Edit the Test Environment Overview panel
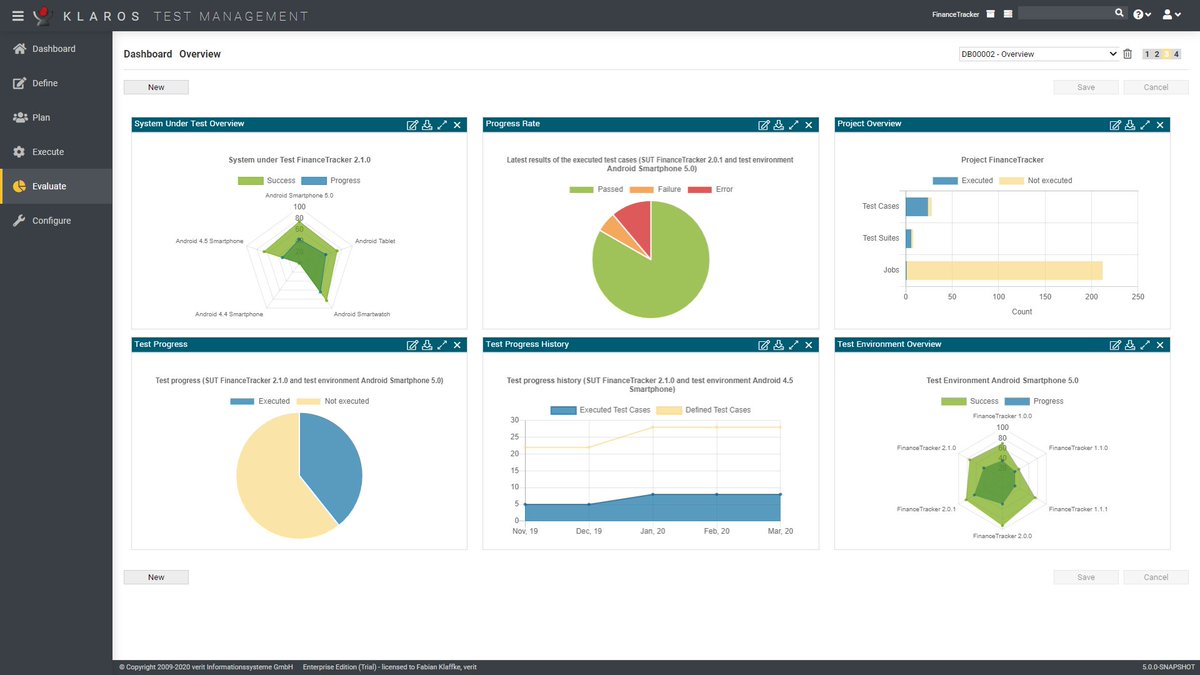Screen dimensions: 1200x675 pyautogui.click(x=1115, y=345)
